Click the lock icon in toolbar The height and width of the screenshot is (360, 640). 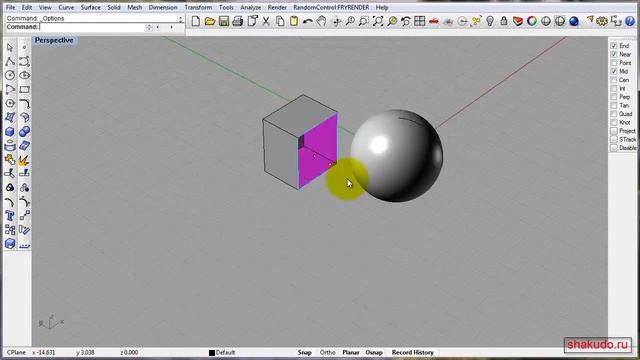[504, 21]
